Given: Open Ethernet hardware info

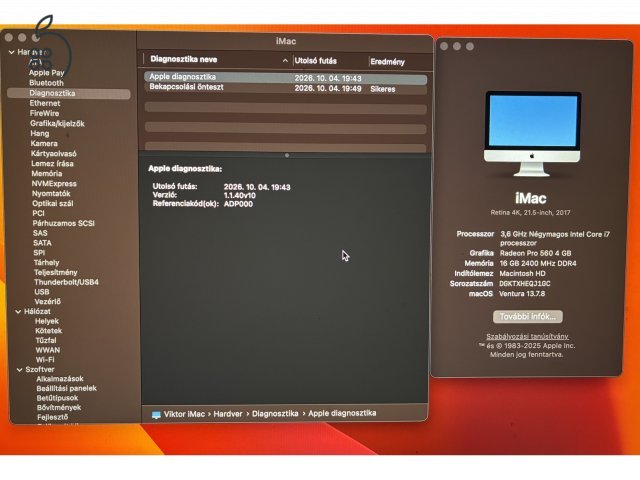Looking at the screenshot, I should click(44, 103).
